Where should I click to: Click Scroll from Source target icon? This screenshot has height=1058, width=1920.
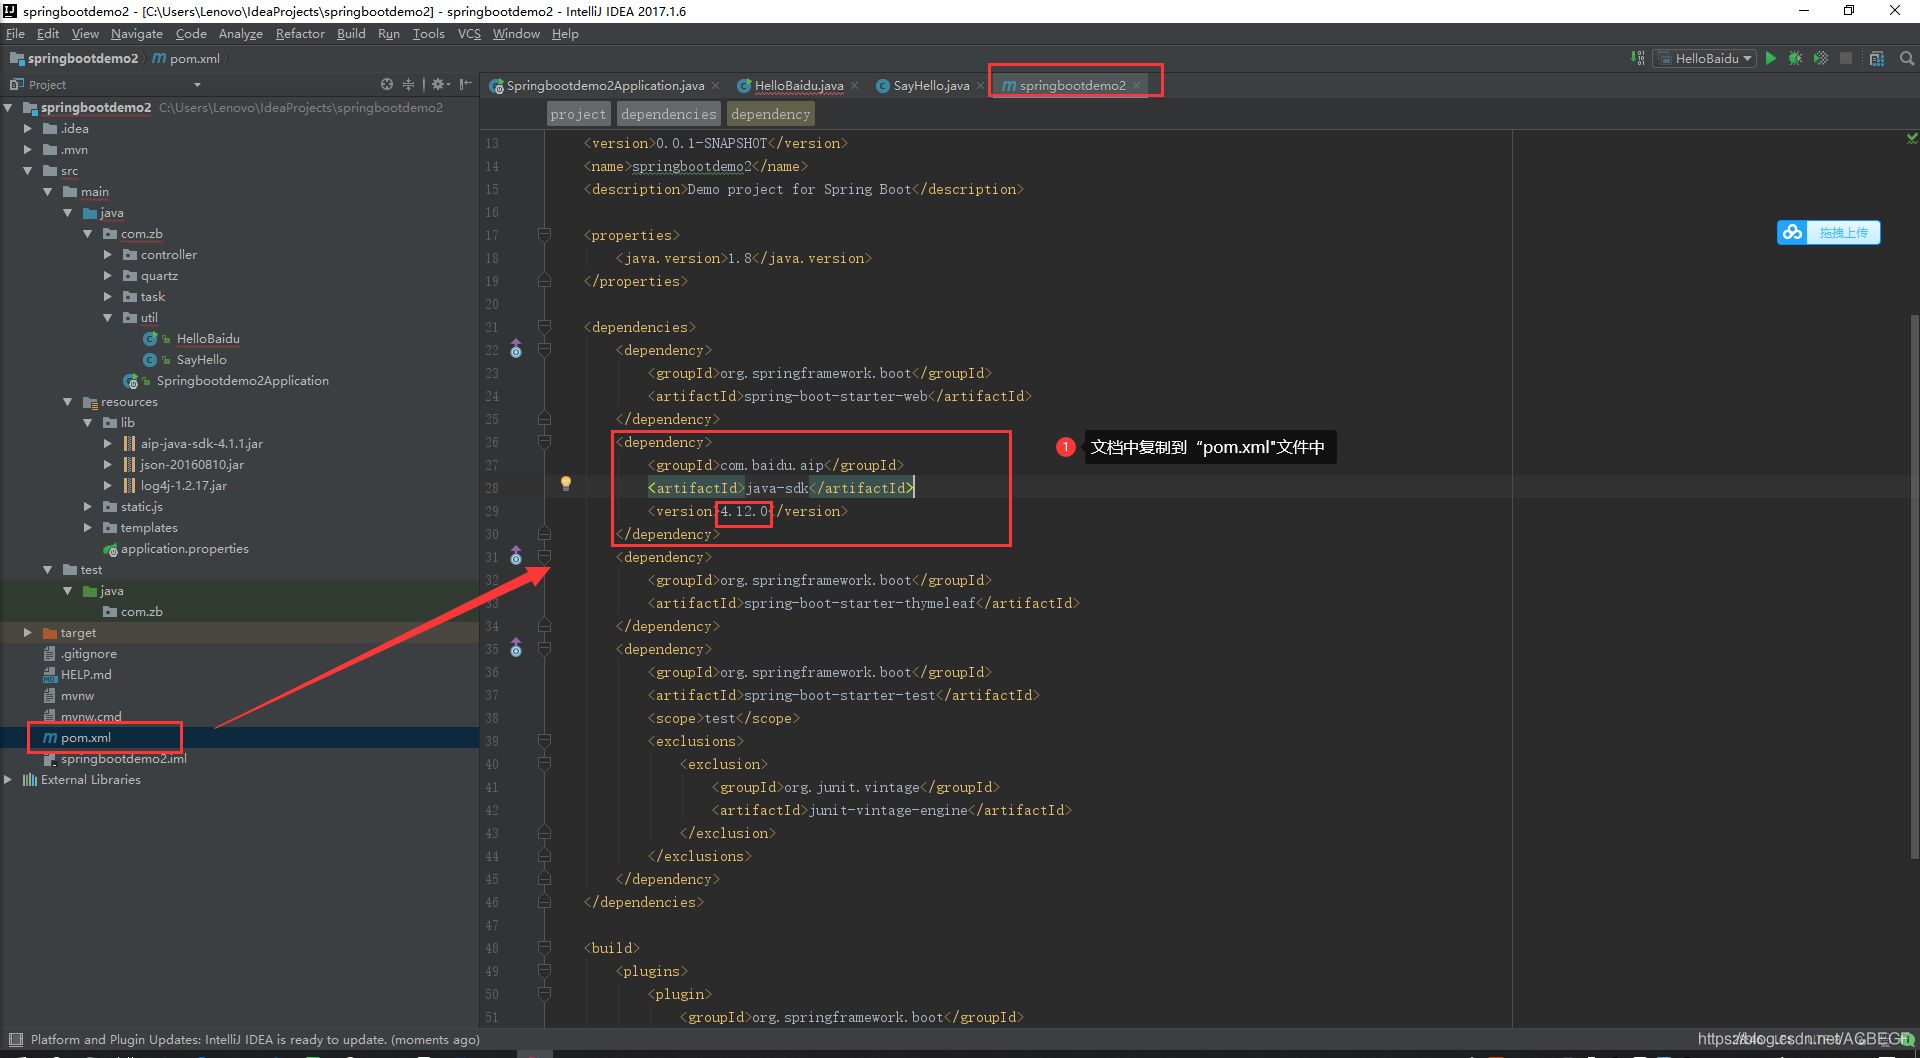click(387, 85)
